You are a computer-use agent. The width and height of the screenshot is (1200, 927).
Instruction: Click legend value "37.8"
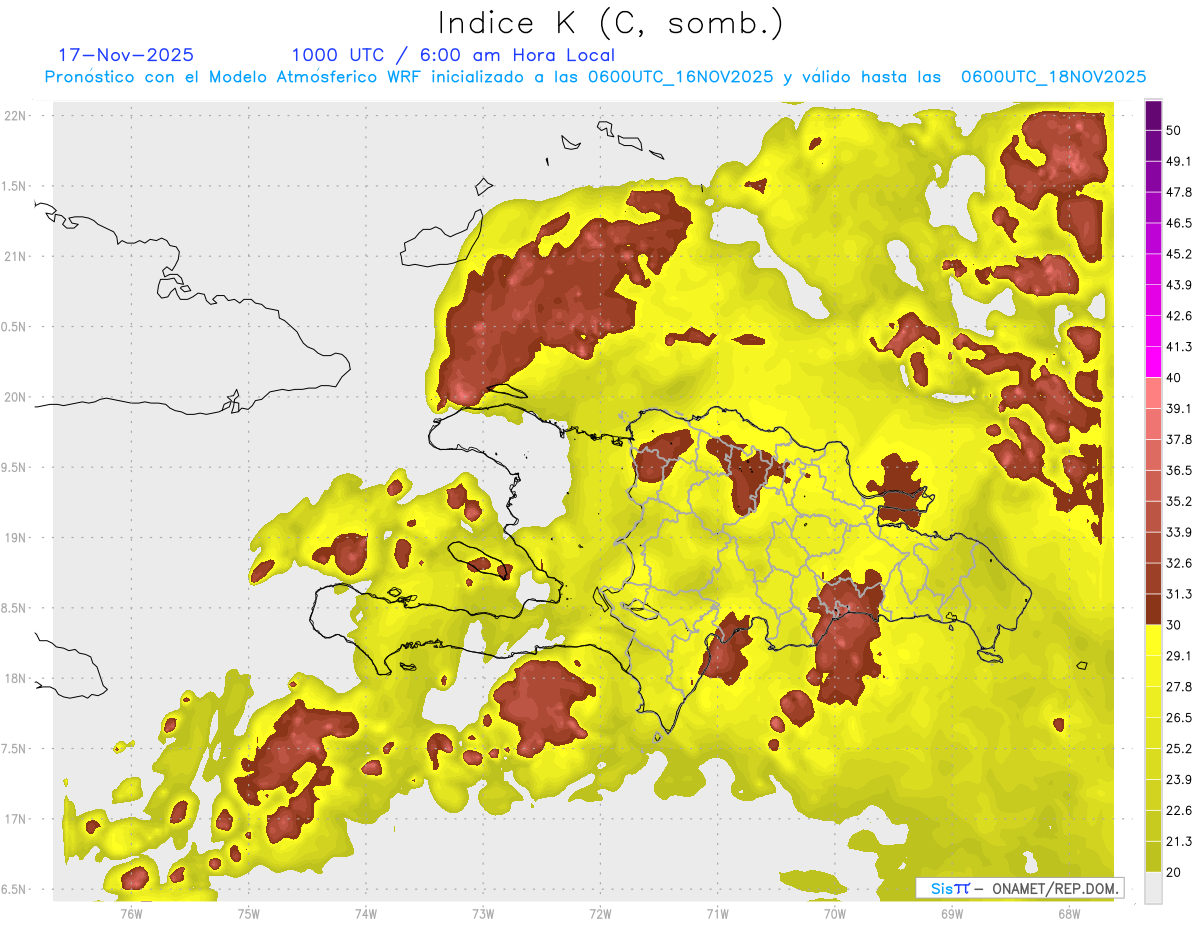coord(1179,439)
